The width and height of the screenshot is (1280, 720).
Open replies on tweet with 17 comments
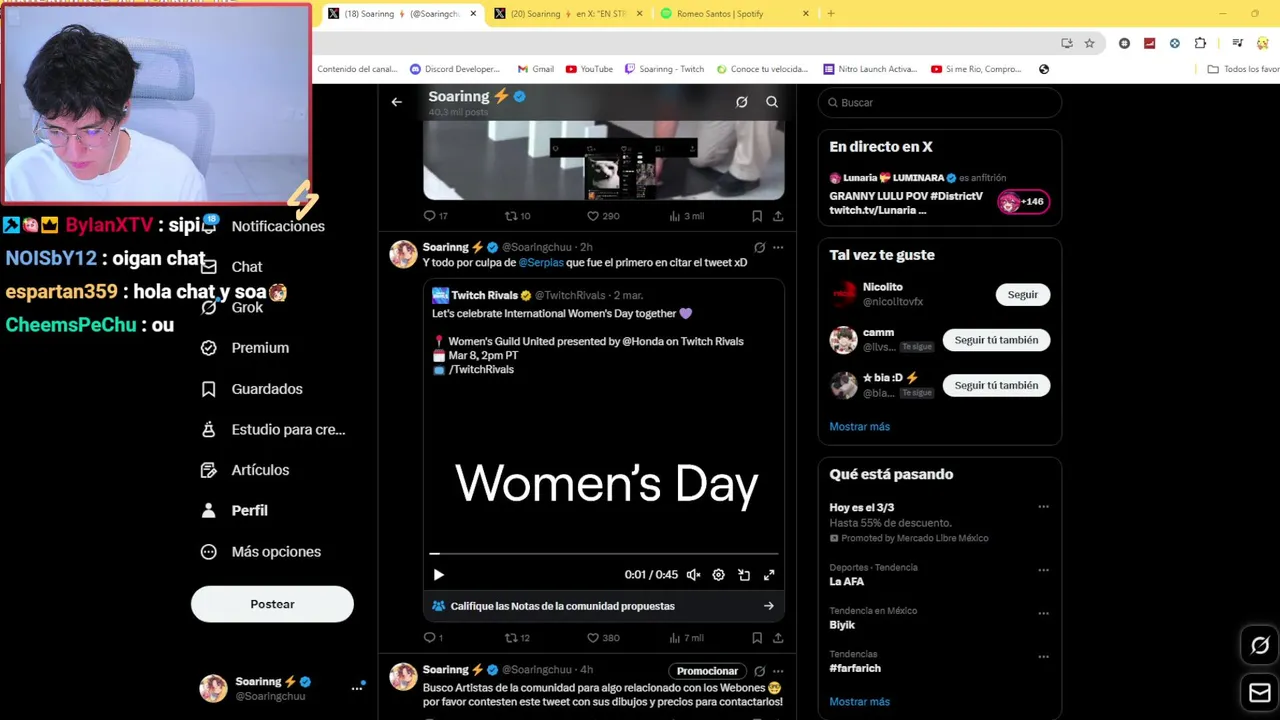point(435,216)
